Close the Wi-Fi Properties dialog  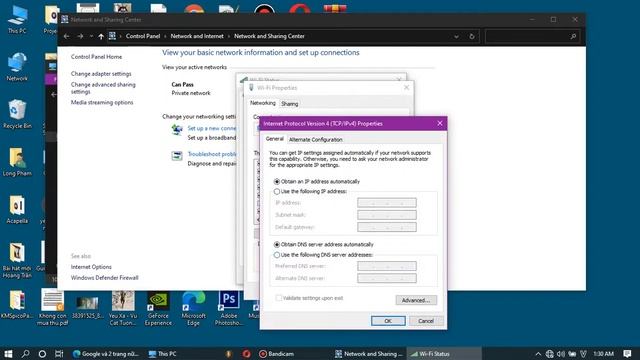point(406,87)
